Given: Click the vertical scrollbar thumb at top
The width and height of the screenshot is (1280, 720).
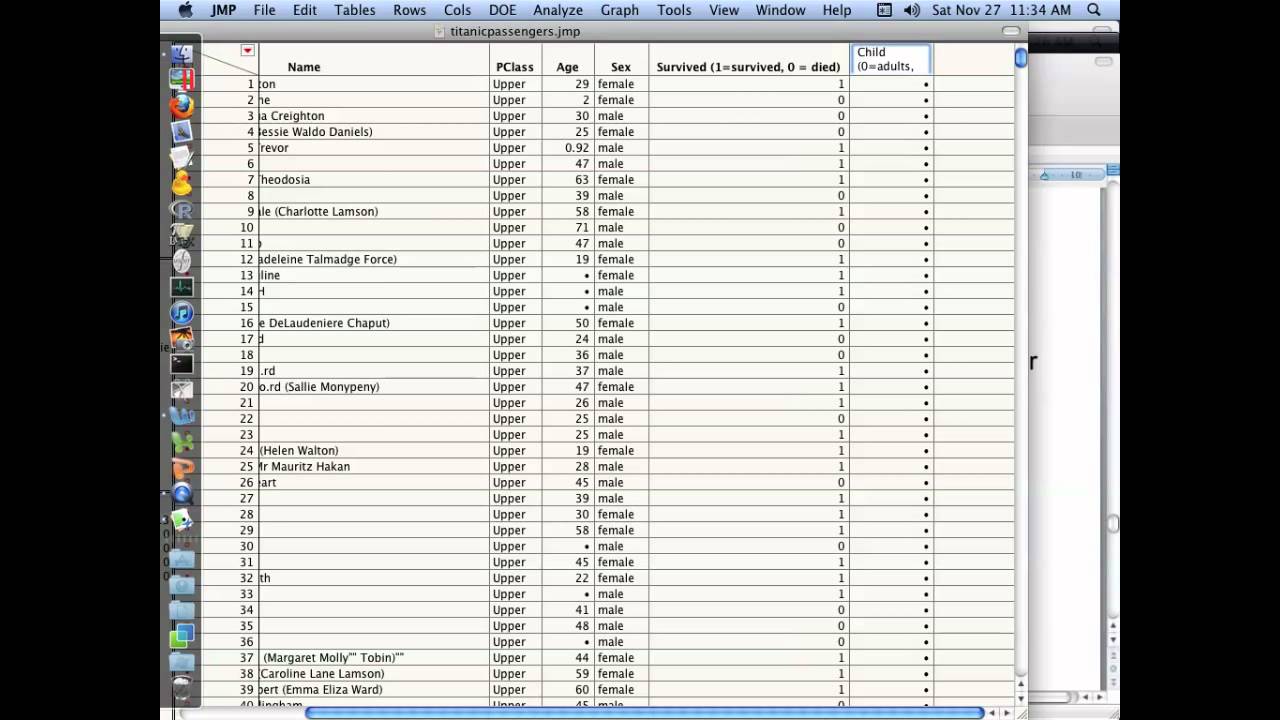Looking at the screenshot, I should [1020, 58].
